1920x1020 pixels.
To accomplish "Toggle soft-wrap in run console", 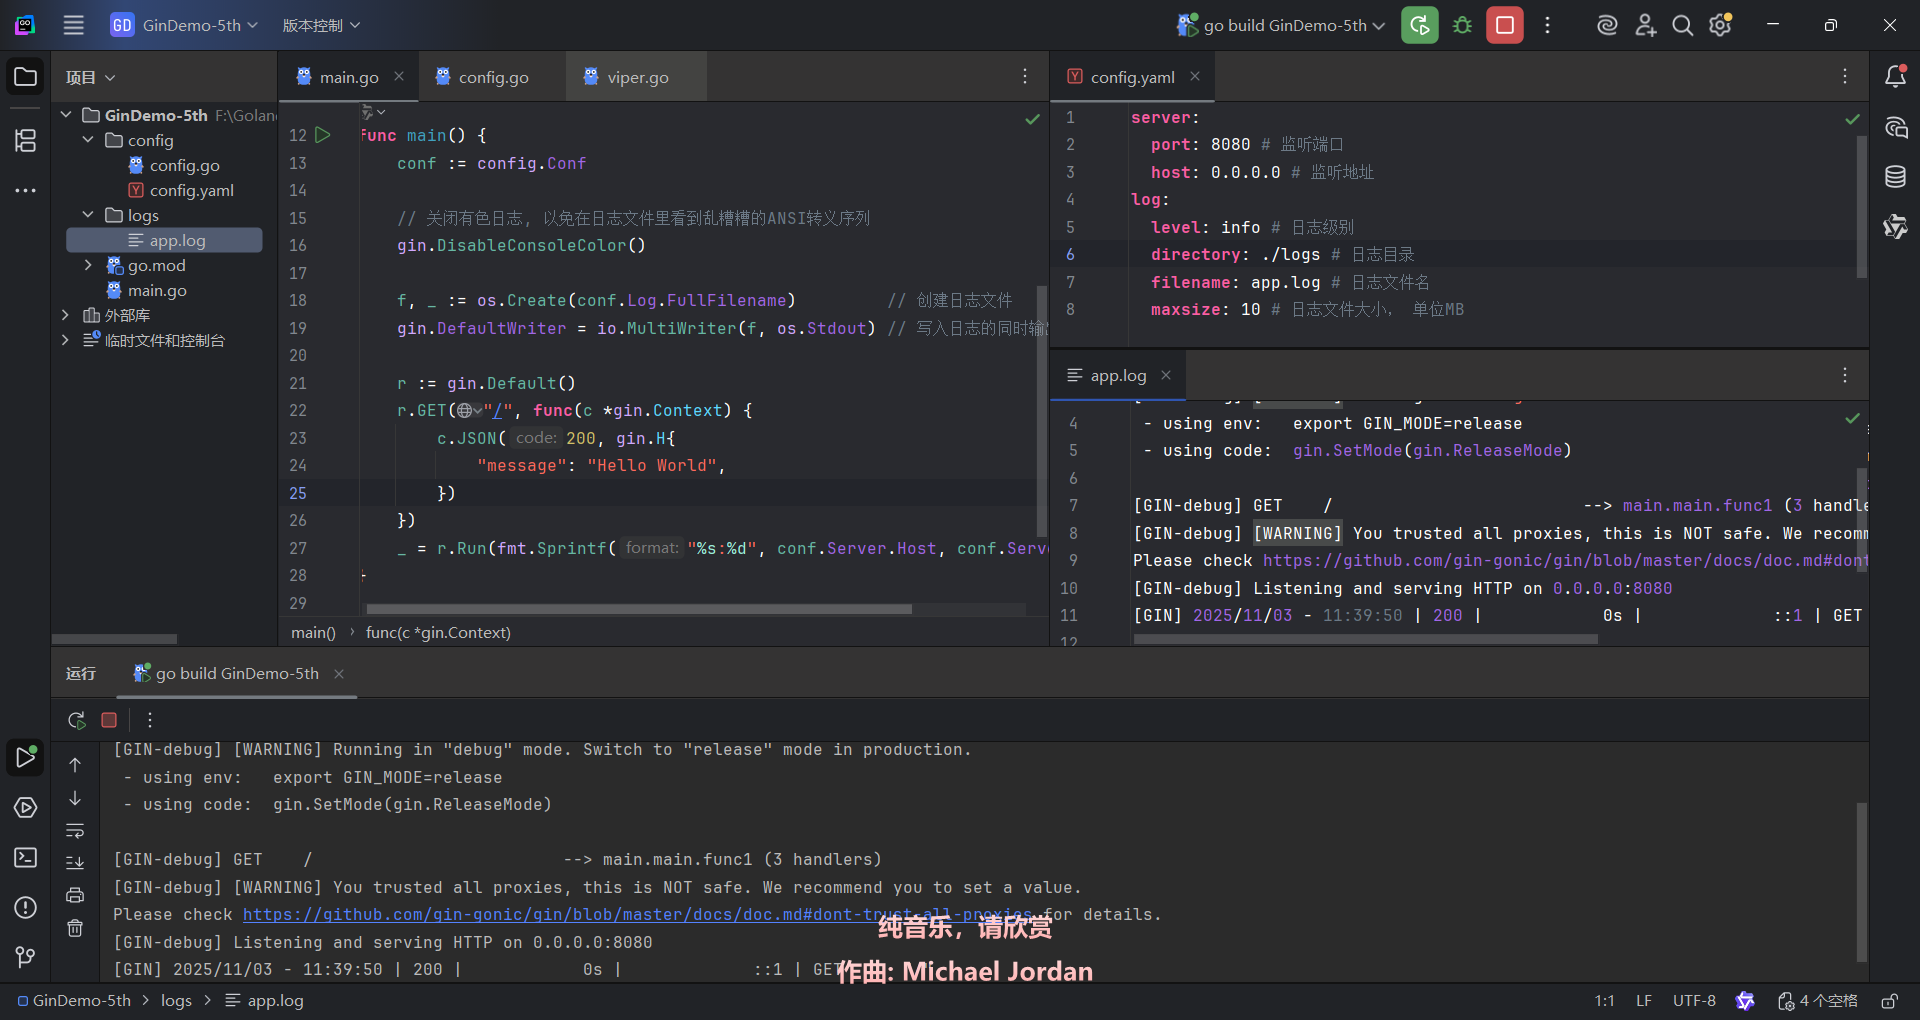I will point(75,831).
